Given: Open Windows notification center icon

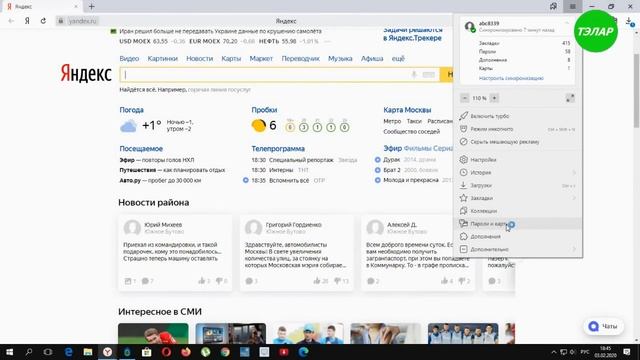Looking at the screenshot, I should 627,352.
